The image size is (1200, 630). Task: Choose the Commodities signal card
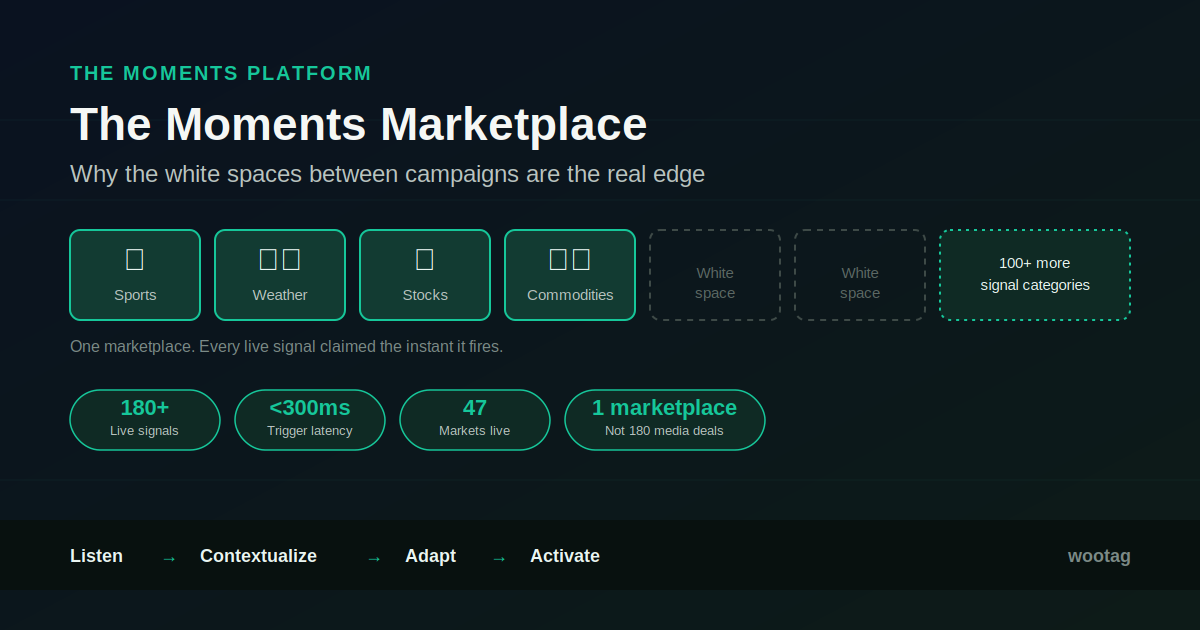click(x=570, y=275)
